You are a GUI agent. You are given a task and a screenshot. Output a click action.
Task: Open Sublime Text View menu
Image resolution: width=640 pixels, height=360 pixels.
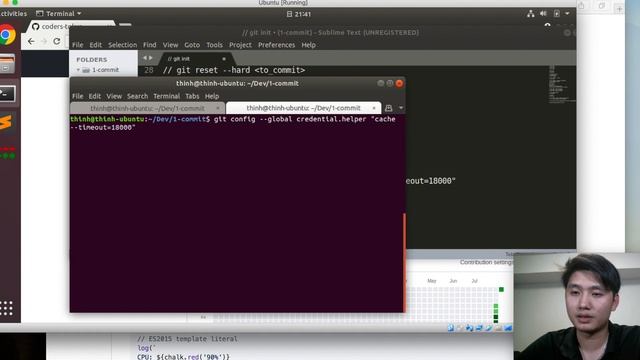tap(170, 45)
